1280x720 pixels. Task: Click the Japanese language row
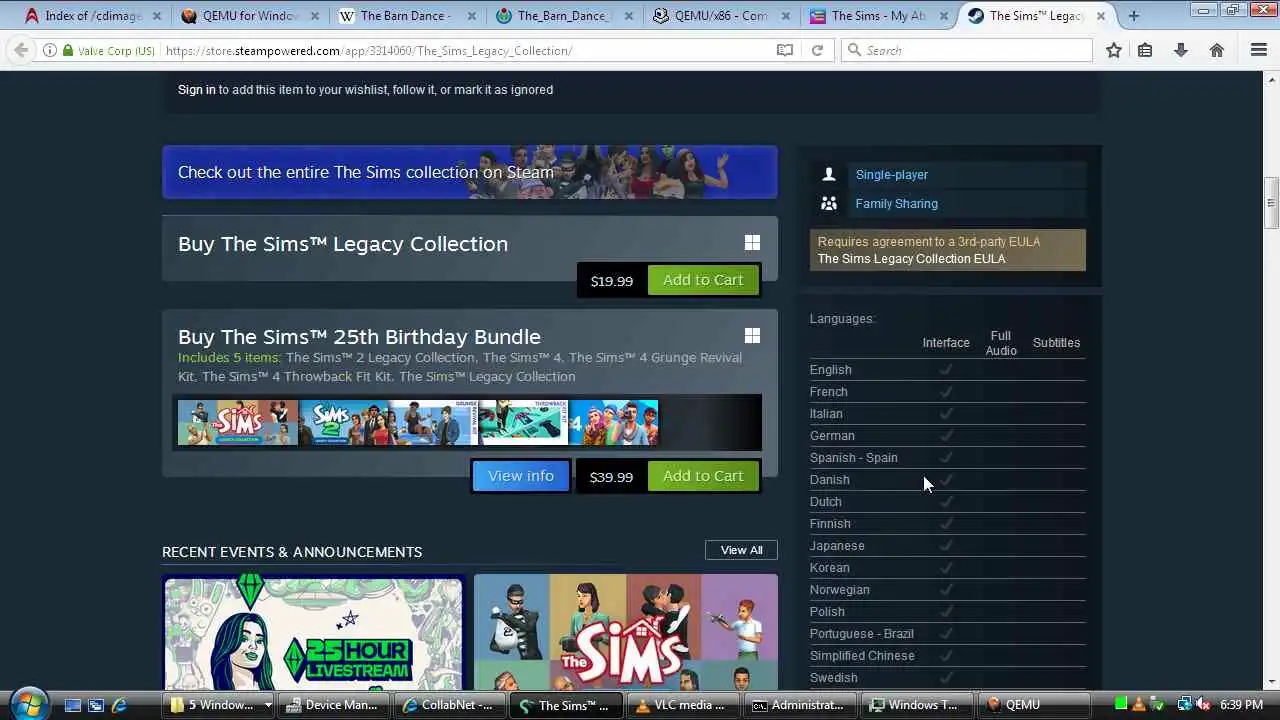coord(947,546)
